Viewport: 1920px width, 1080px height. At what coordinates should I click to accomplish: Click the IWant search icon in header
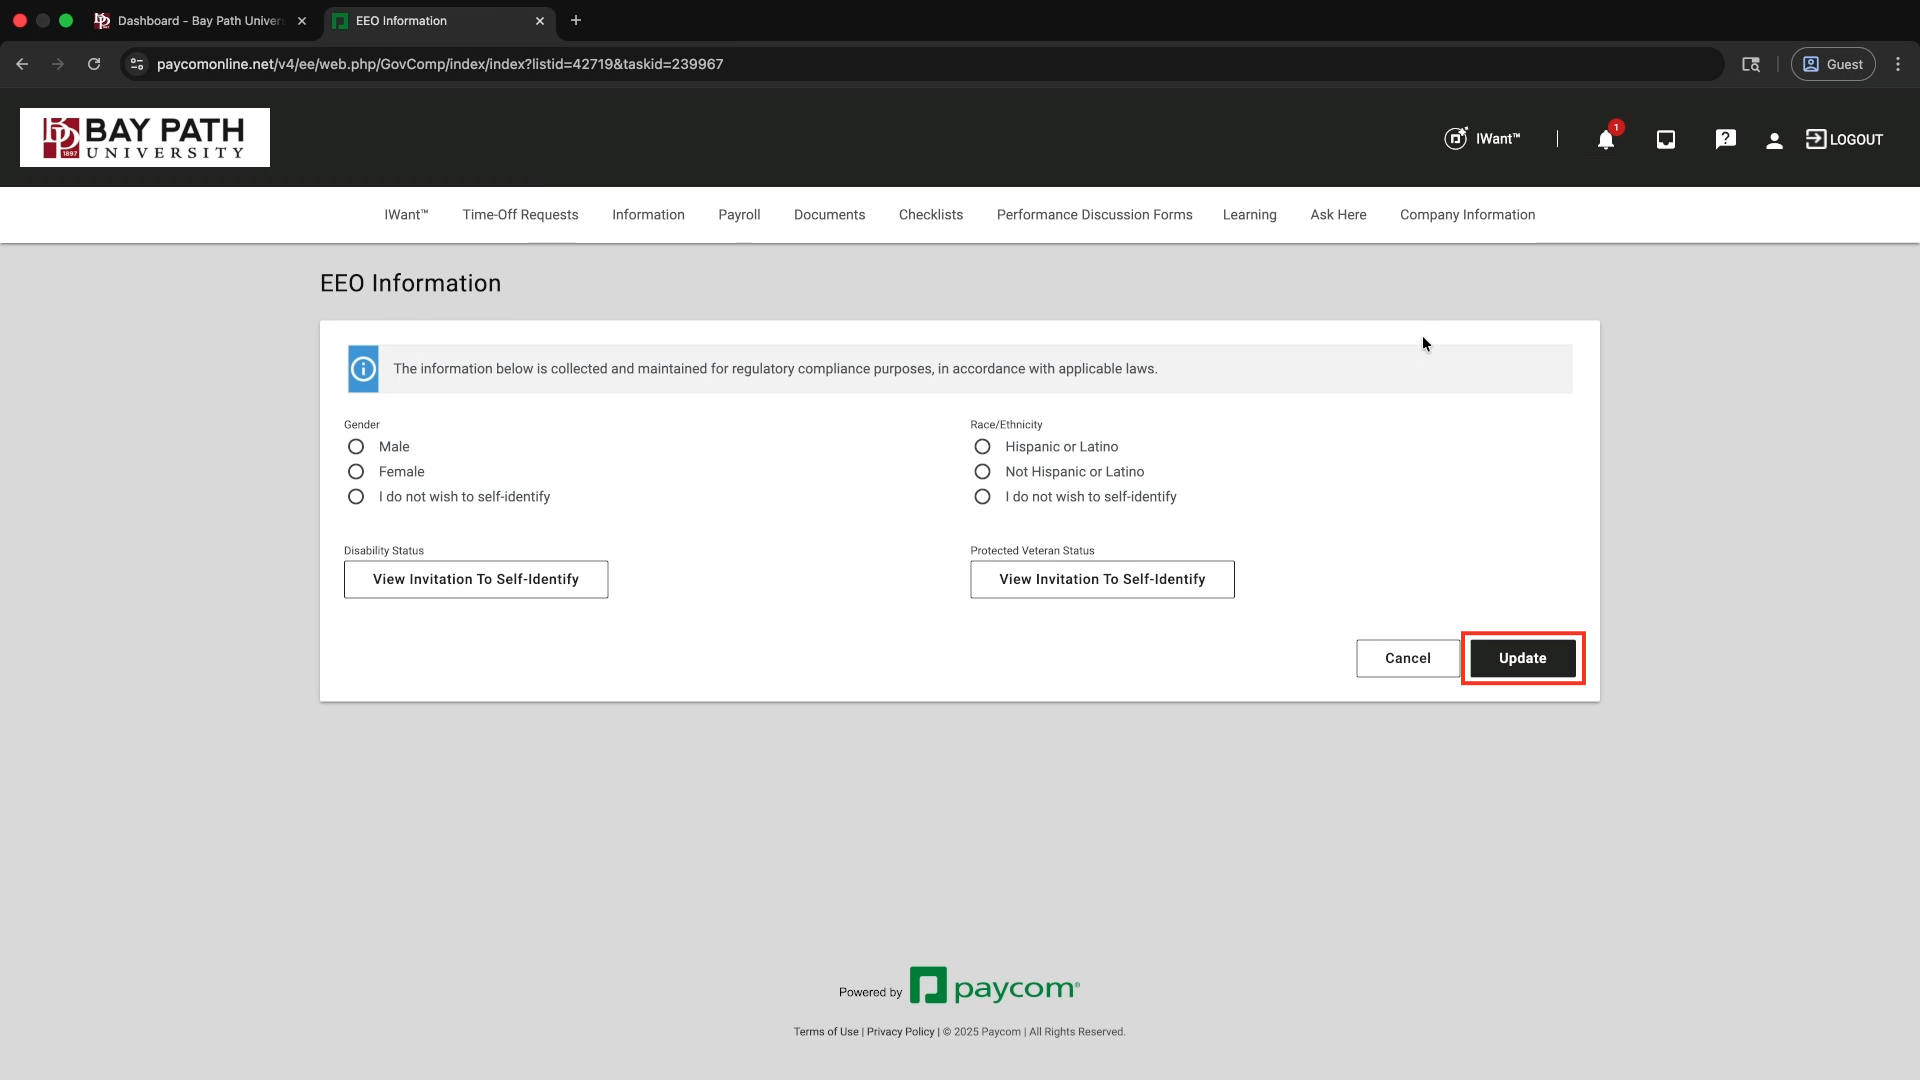(x=1456, y=139)
